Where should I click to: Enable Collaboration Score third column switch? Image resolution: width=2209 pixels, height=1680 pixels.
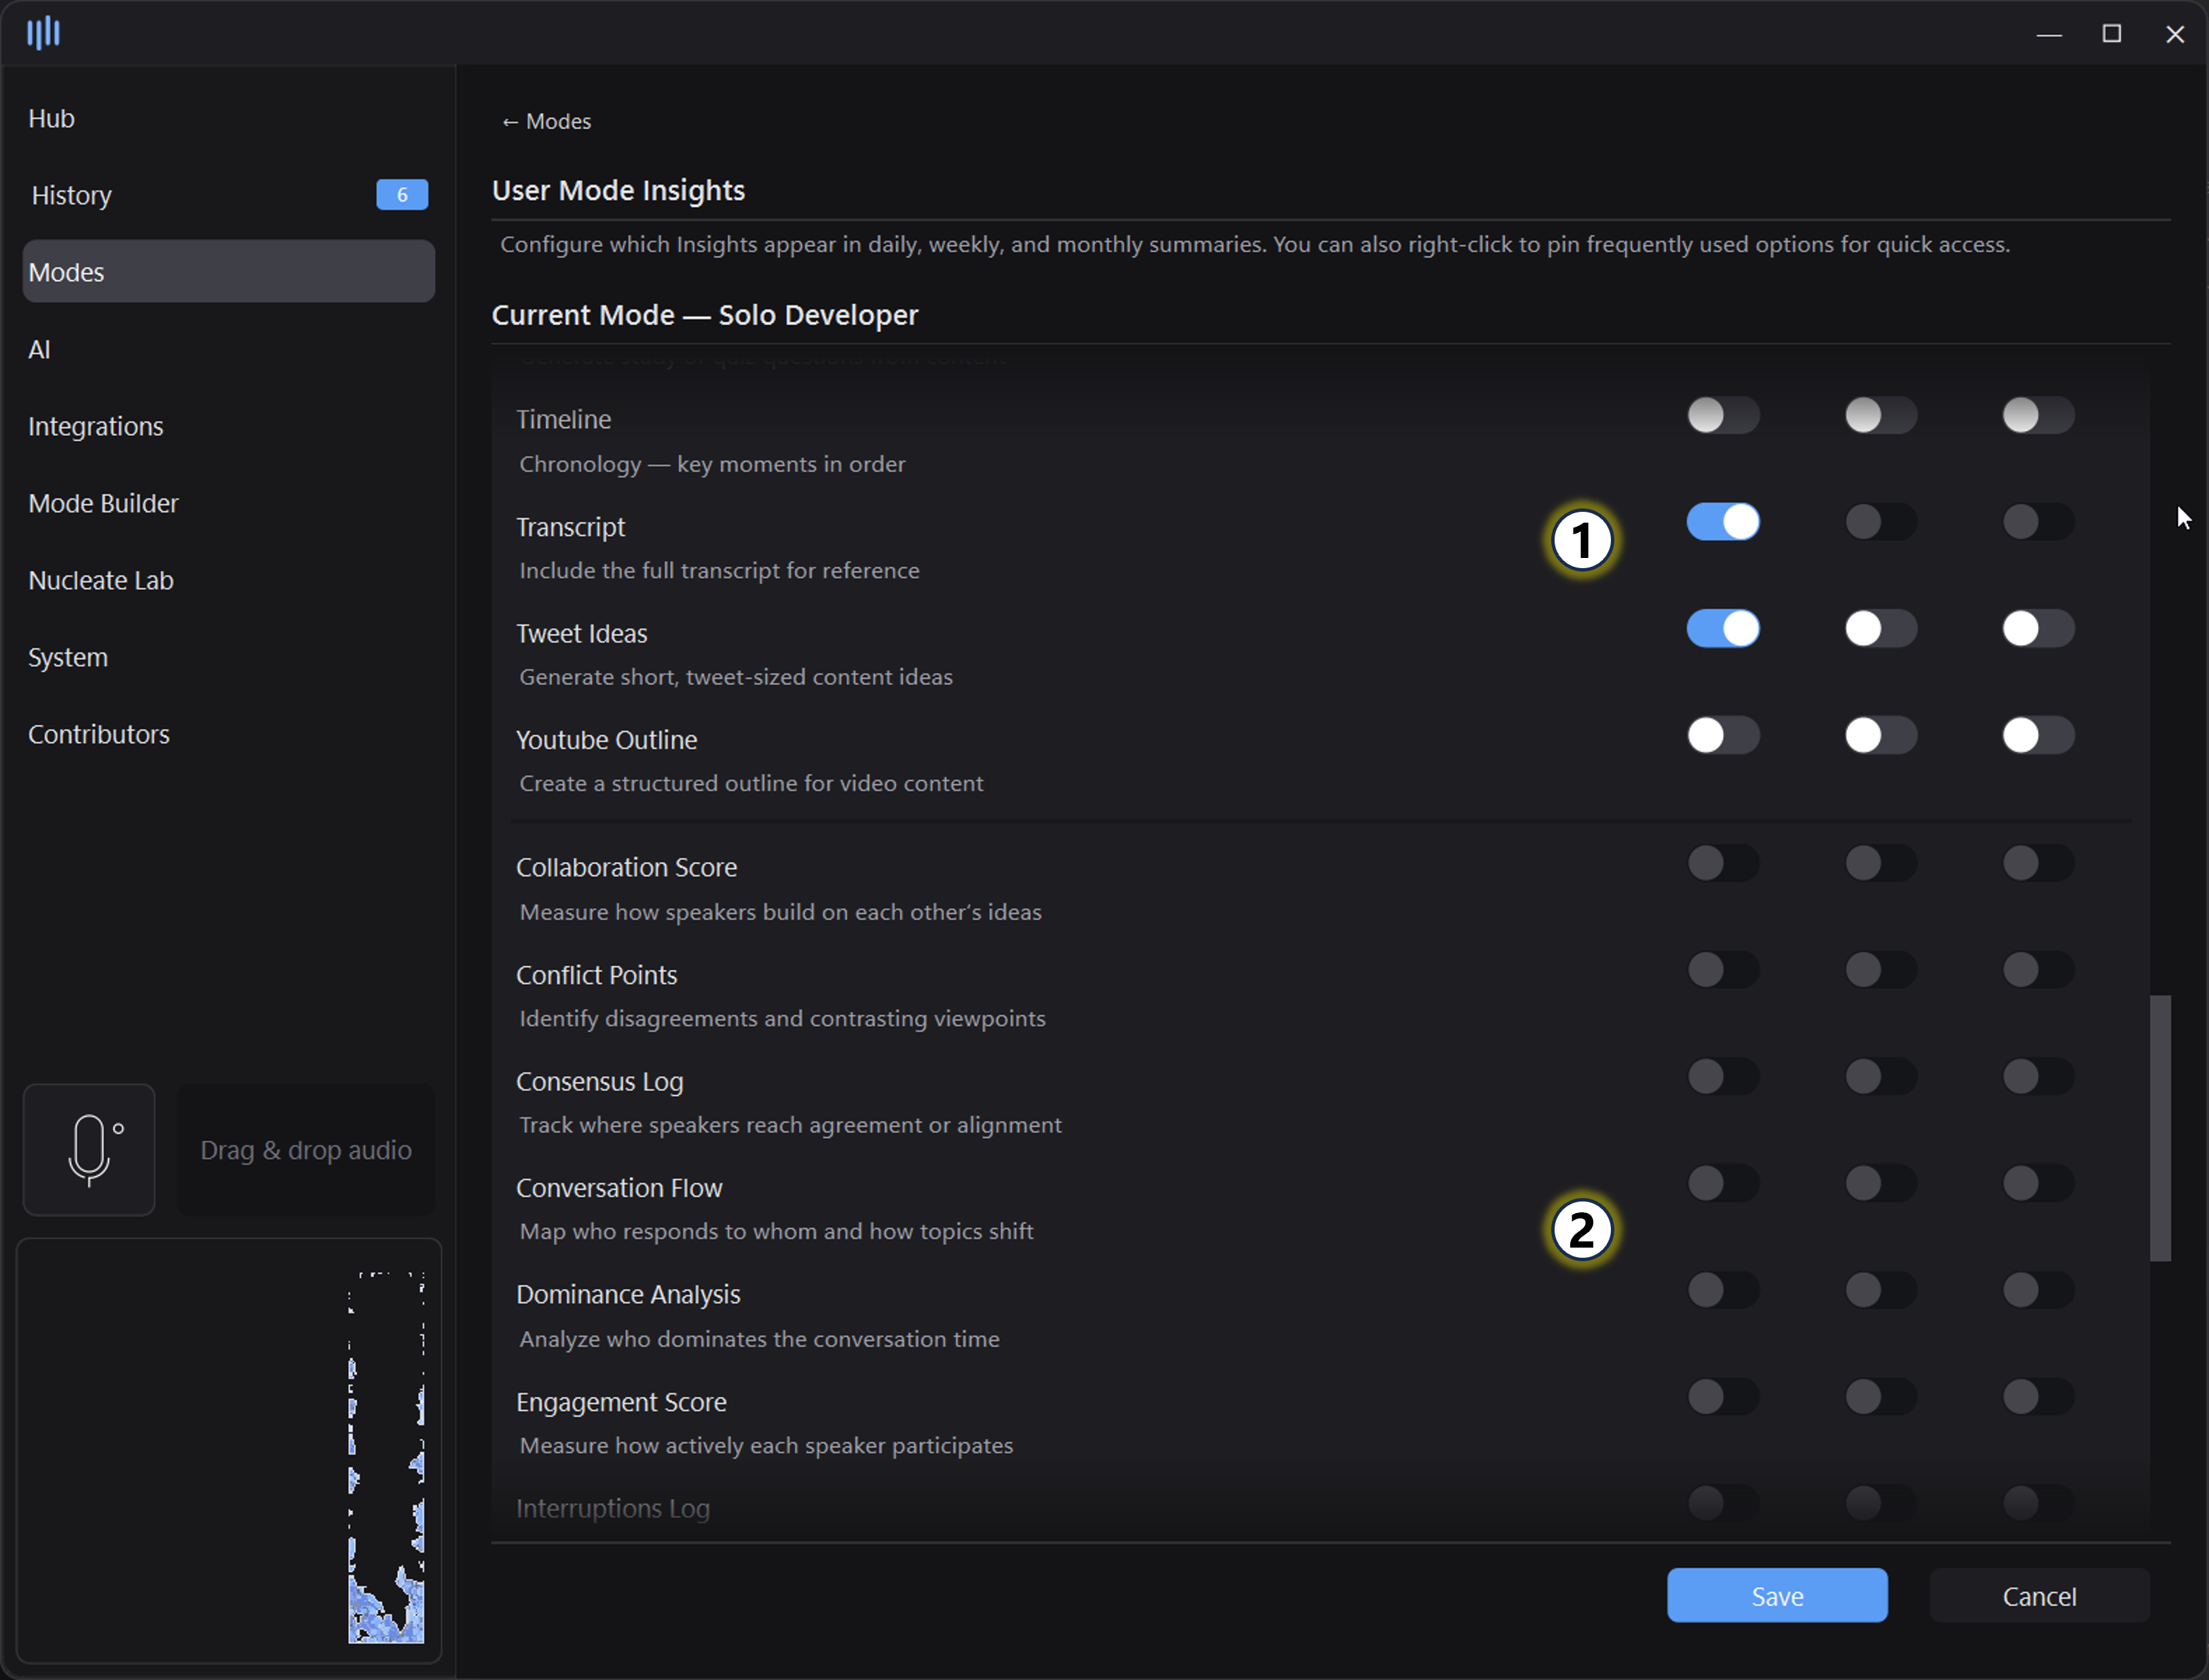[x=2038, y=863]
